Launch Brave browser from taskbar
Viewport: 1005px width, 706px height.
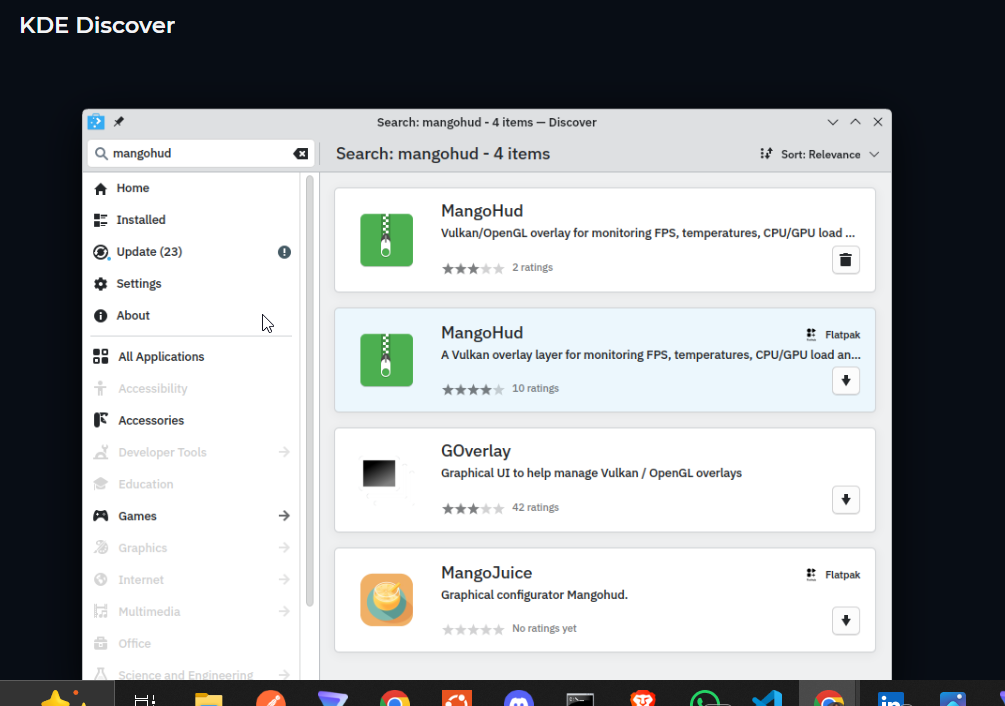point(642,698)
